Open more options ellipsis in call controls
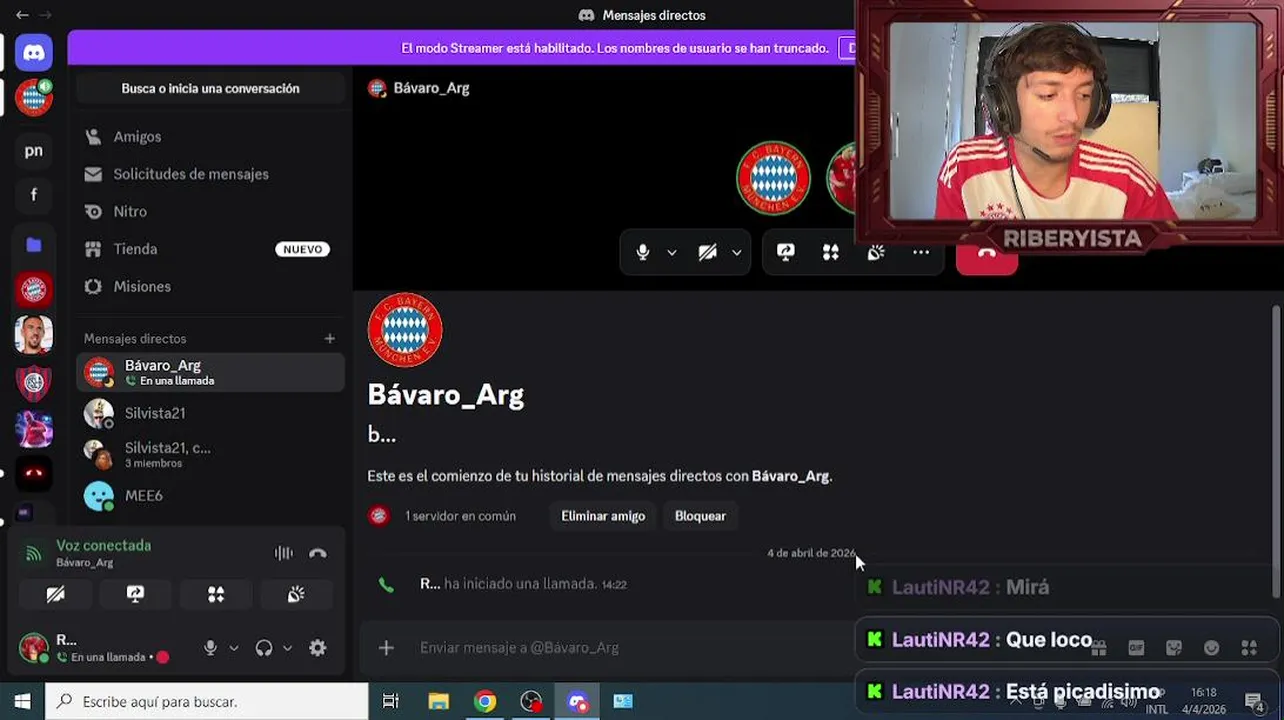Image resolution: width=1284 pixels, height=720 pixels. click(x=921, y=253)
